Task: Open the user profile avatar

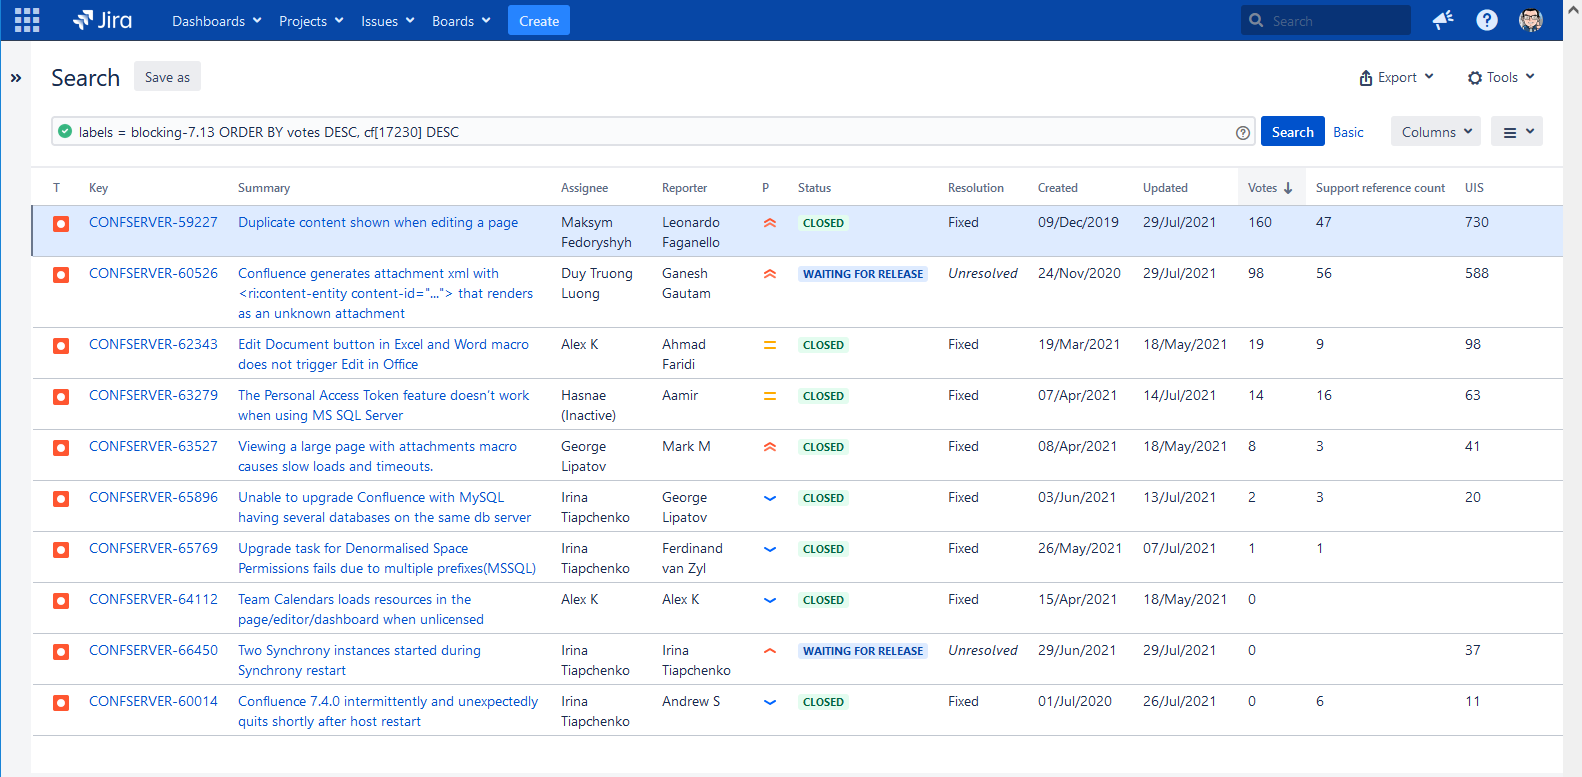Action: click(x=1530, y=20)
